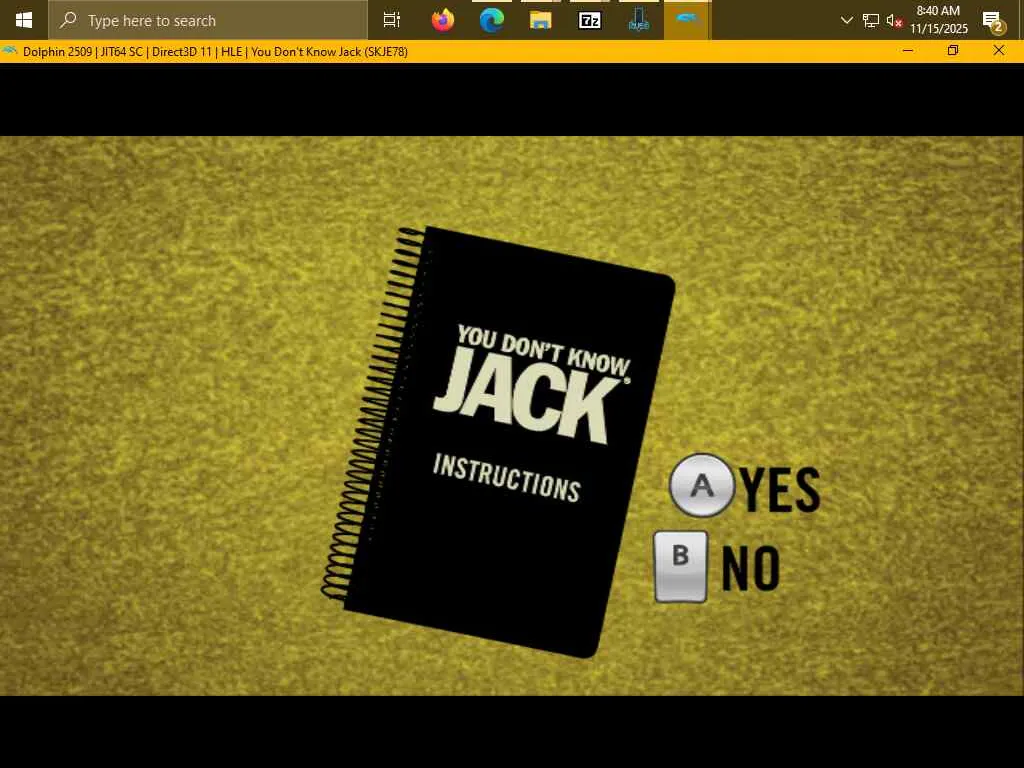Minimize the Dolphin window
This screenshot has height=768, width=1024.
(908, 51)
